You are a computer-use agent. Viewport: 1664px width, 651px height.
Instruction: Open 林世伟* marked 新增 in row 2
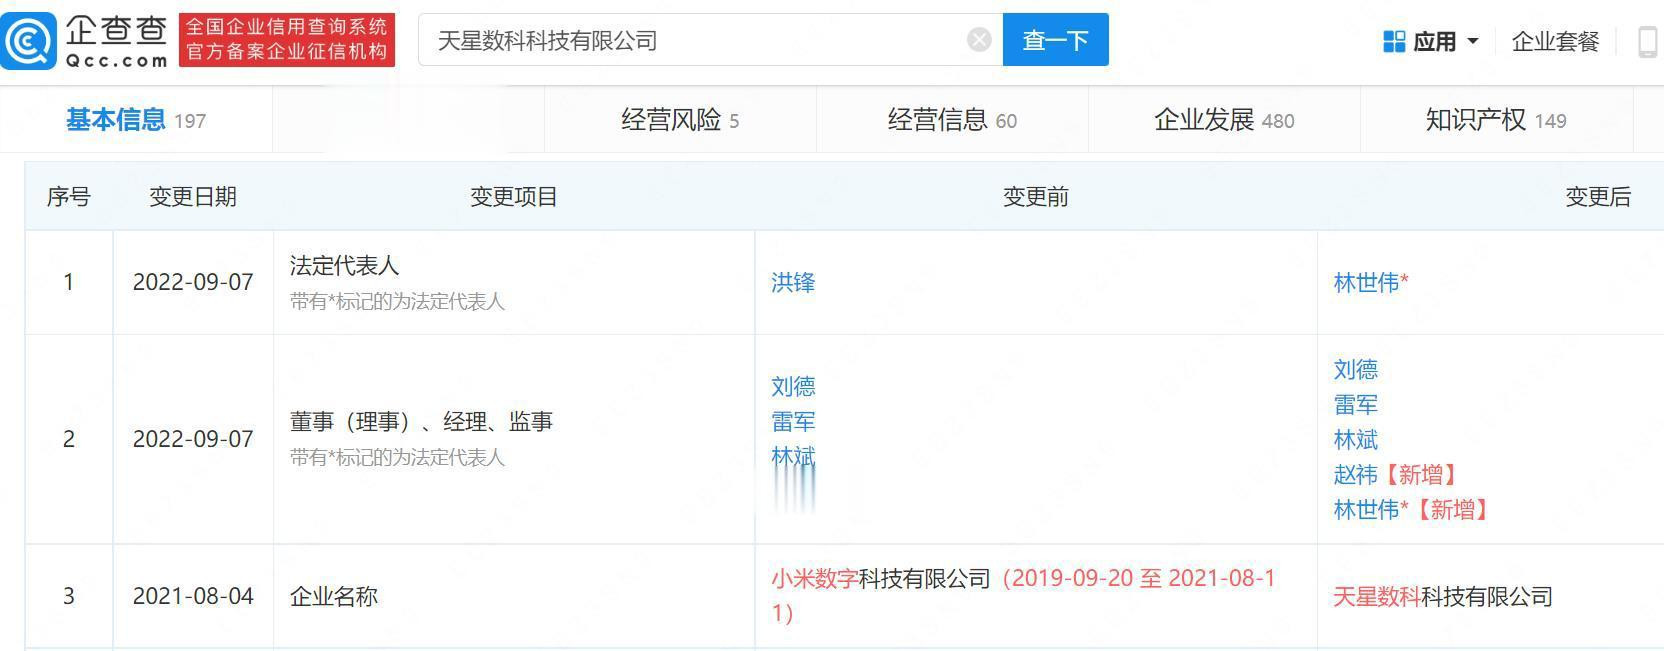pos(1371,509)
